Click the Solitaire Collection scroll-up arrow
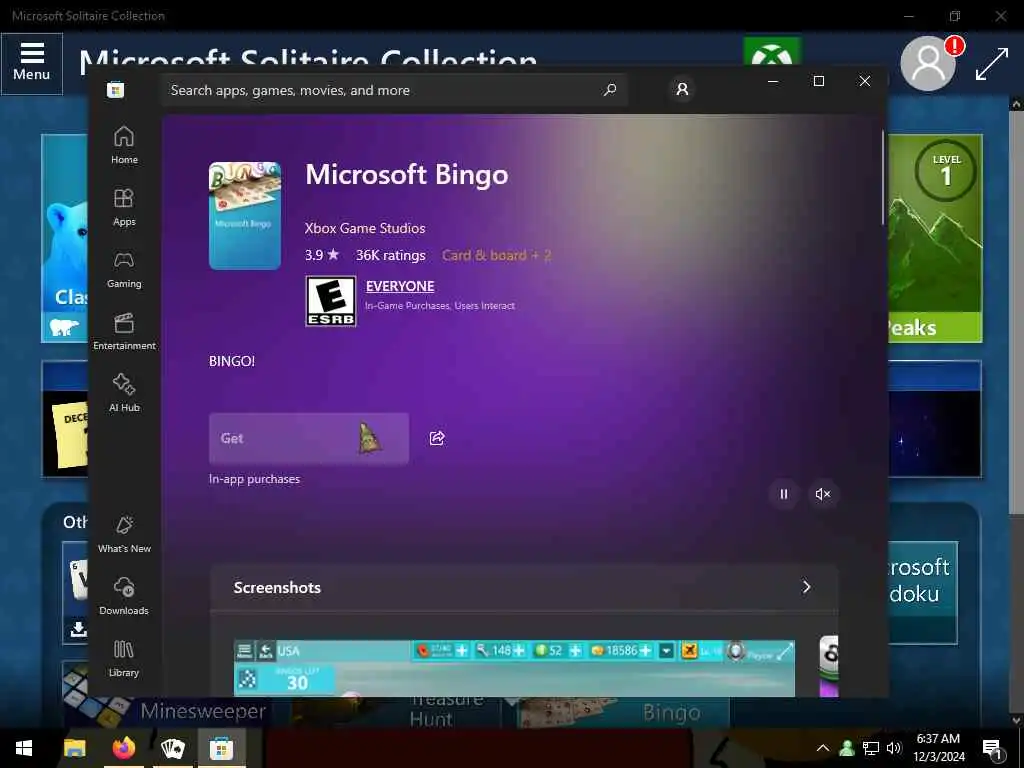The image size is (1024, 768). click(x=1016, y=104)
